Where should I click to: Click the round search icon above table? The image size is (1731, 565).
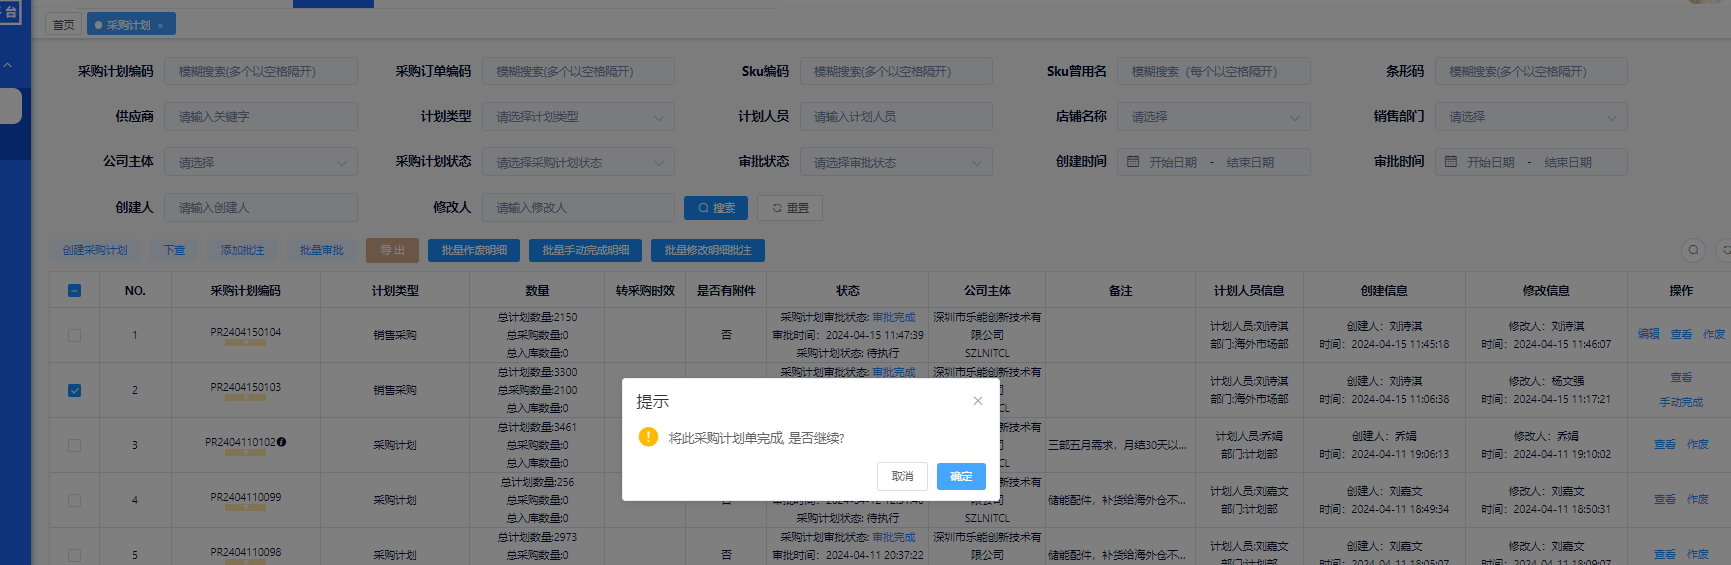(1693, 250)
